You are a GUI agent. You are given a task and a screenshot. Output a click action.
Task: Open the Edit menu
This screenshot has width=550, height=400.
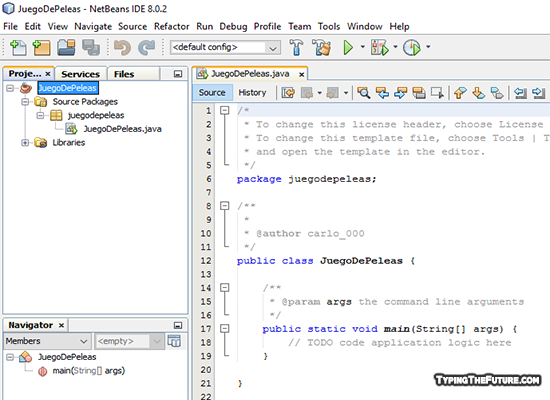[33, 27]
